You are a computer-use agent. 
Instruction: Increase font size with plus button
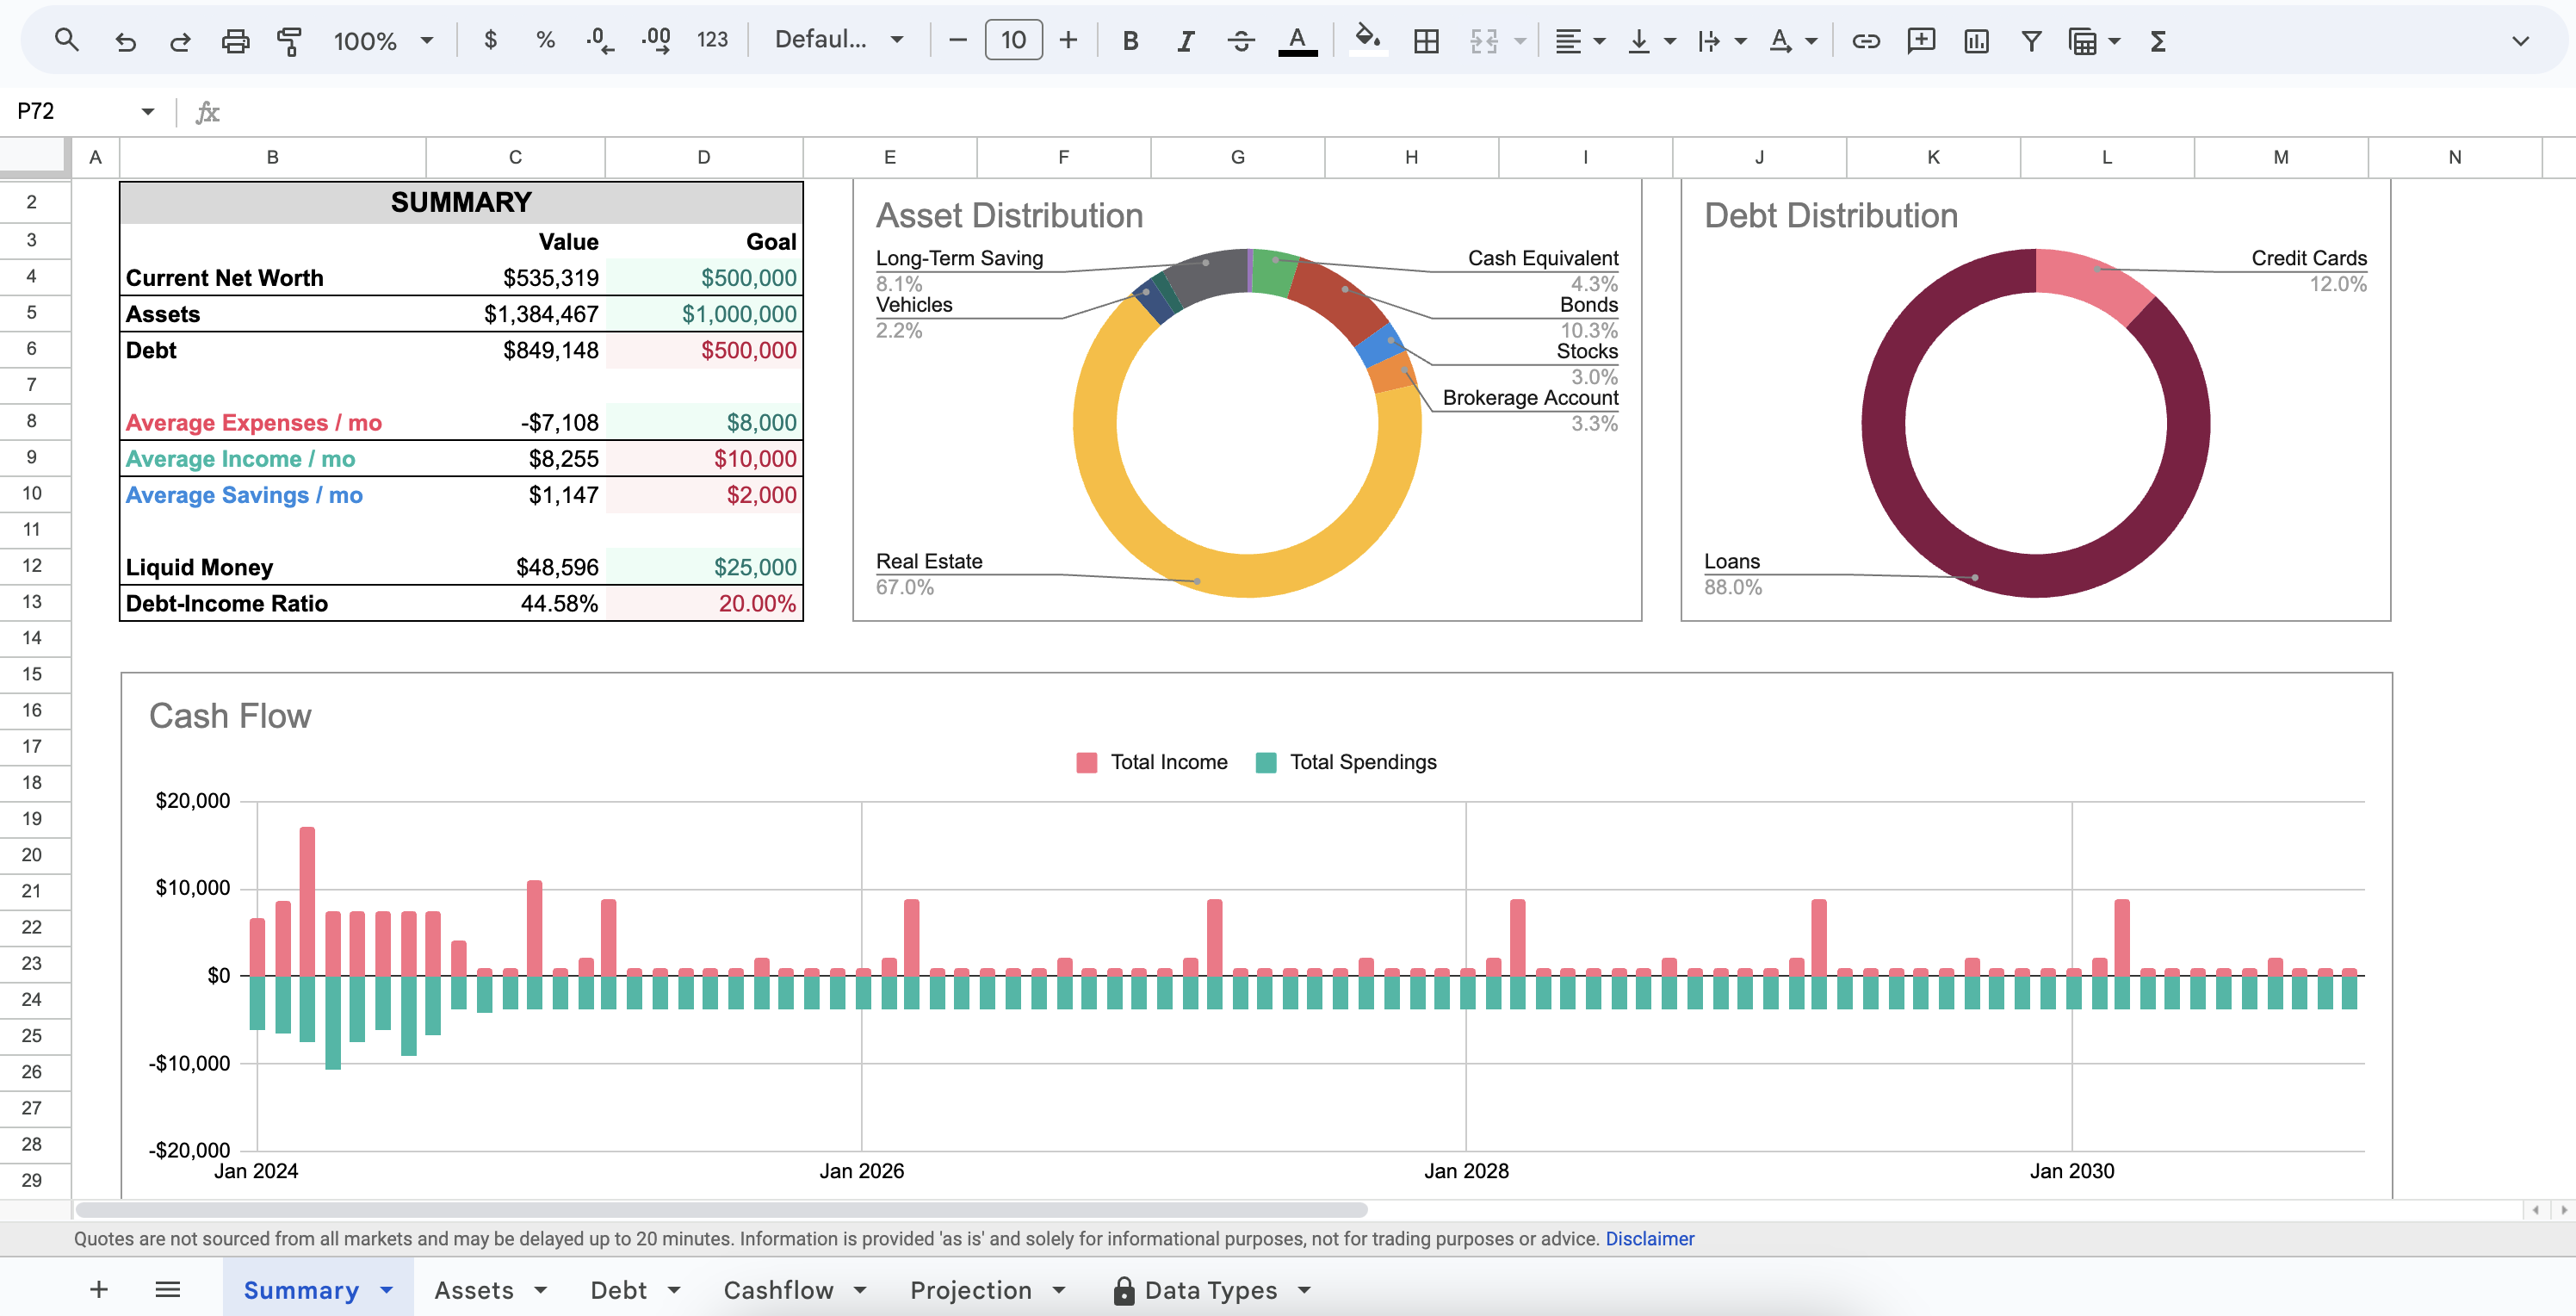click(x=1068, y=40)
